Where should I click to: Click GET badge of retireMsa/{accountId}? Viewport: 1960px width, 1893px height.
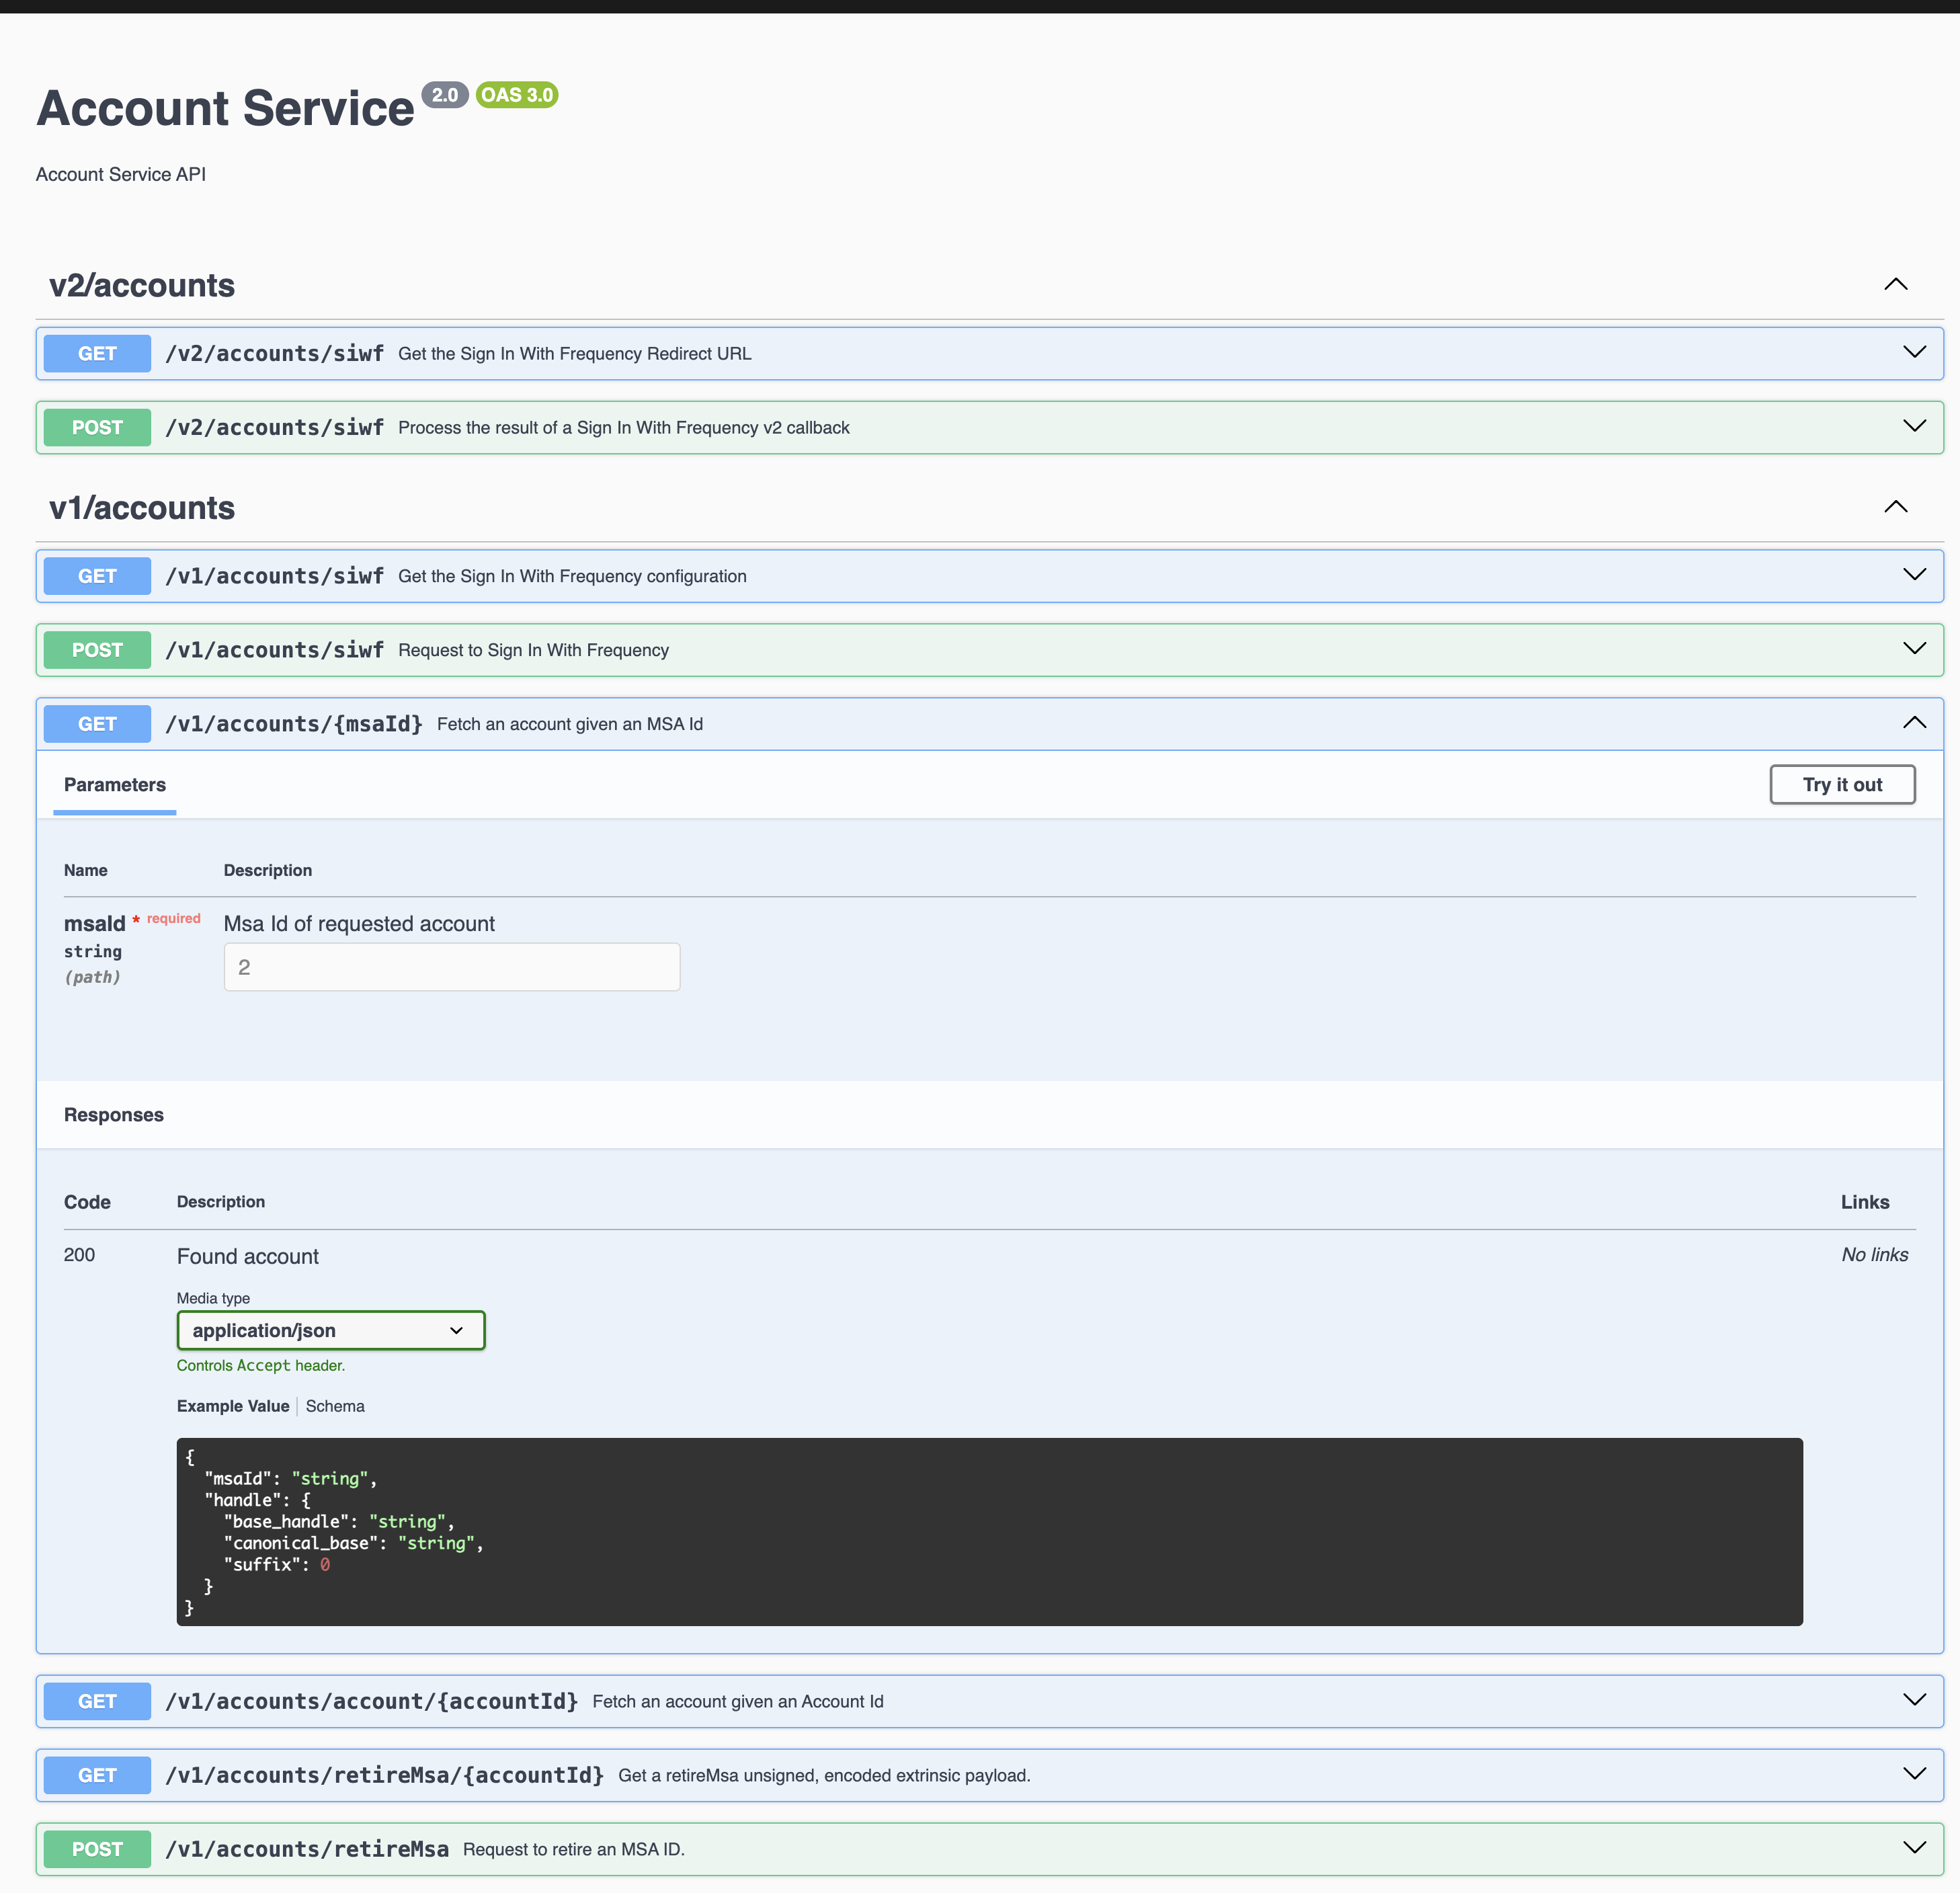97,1775
